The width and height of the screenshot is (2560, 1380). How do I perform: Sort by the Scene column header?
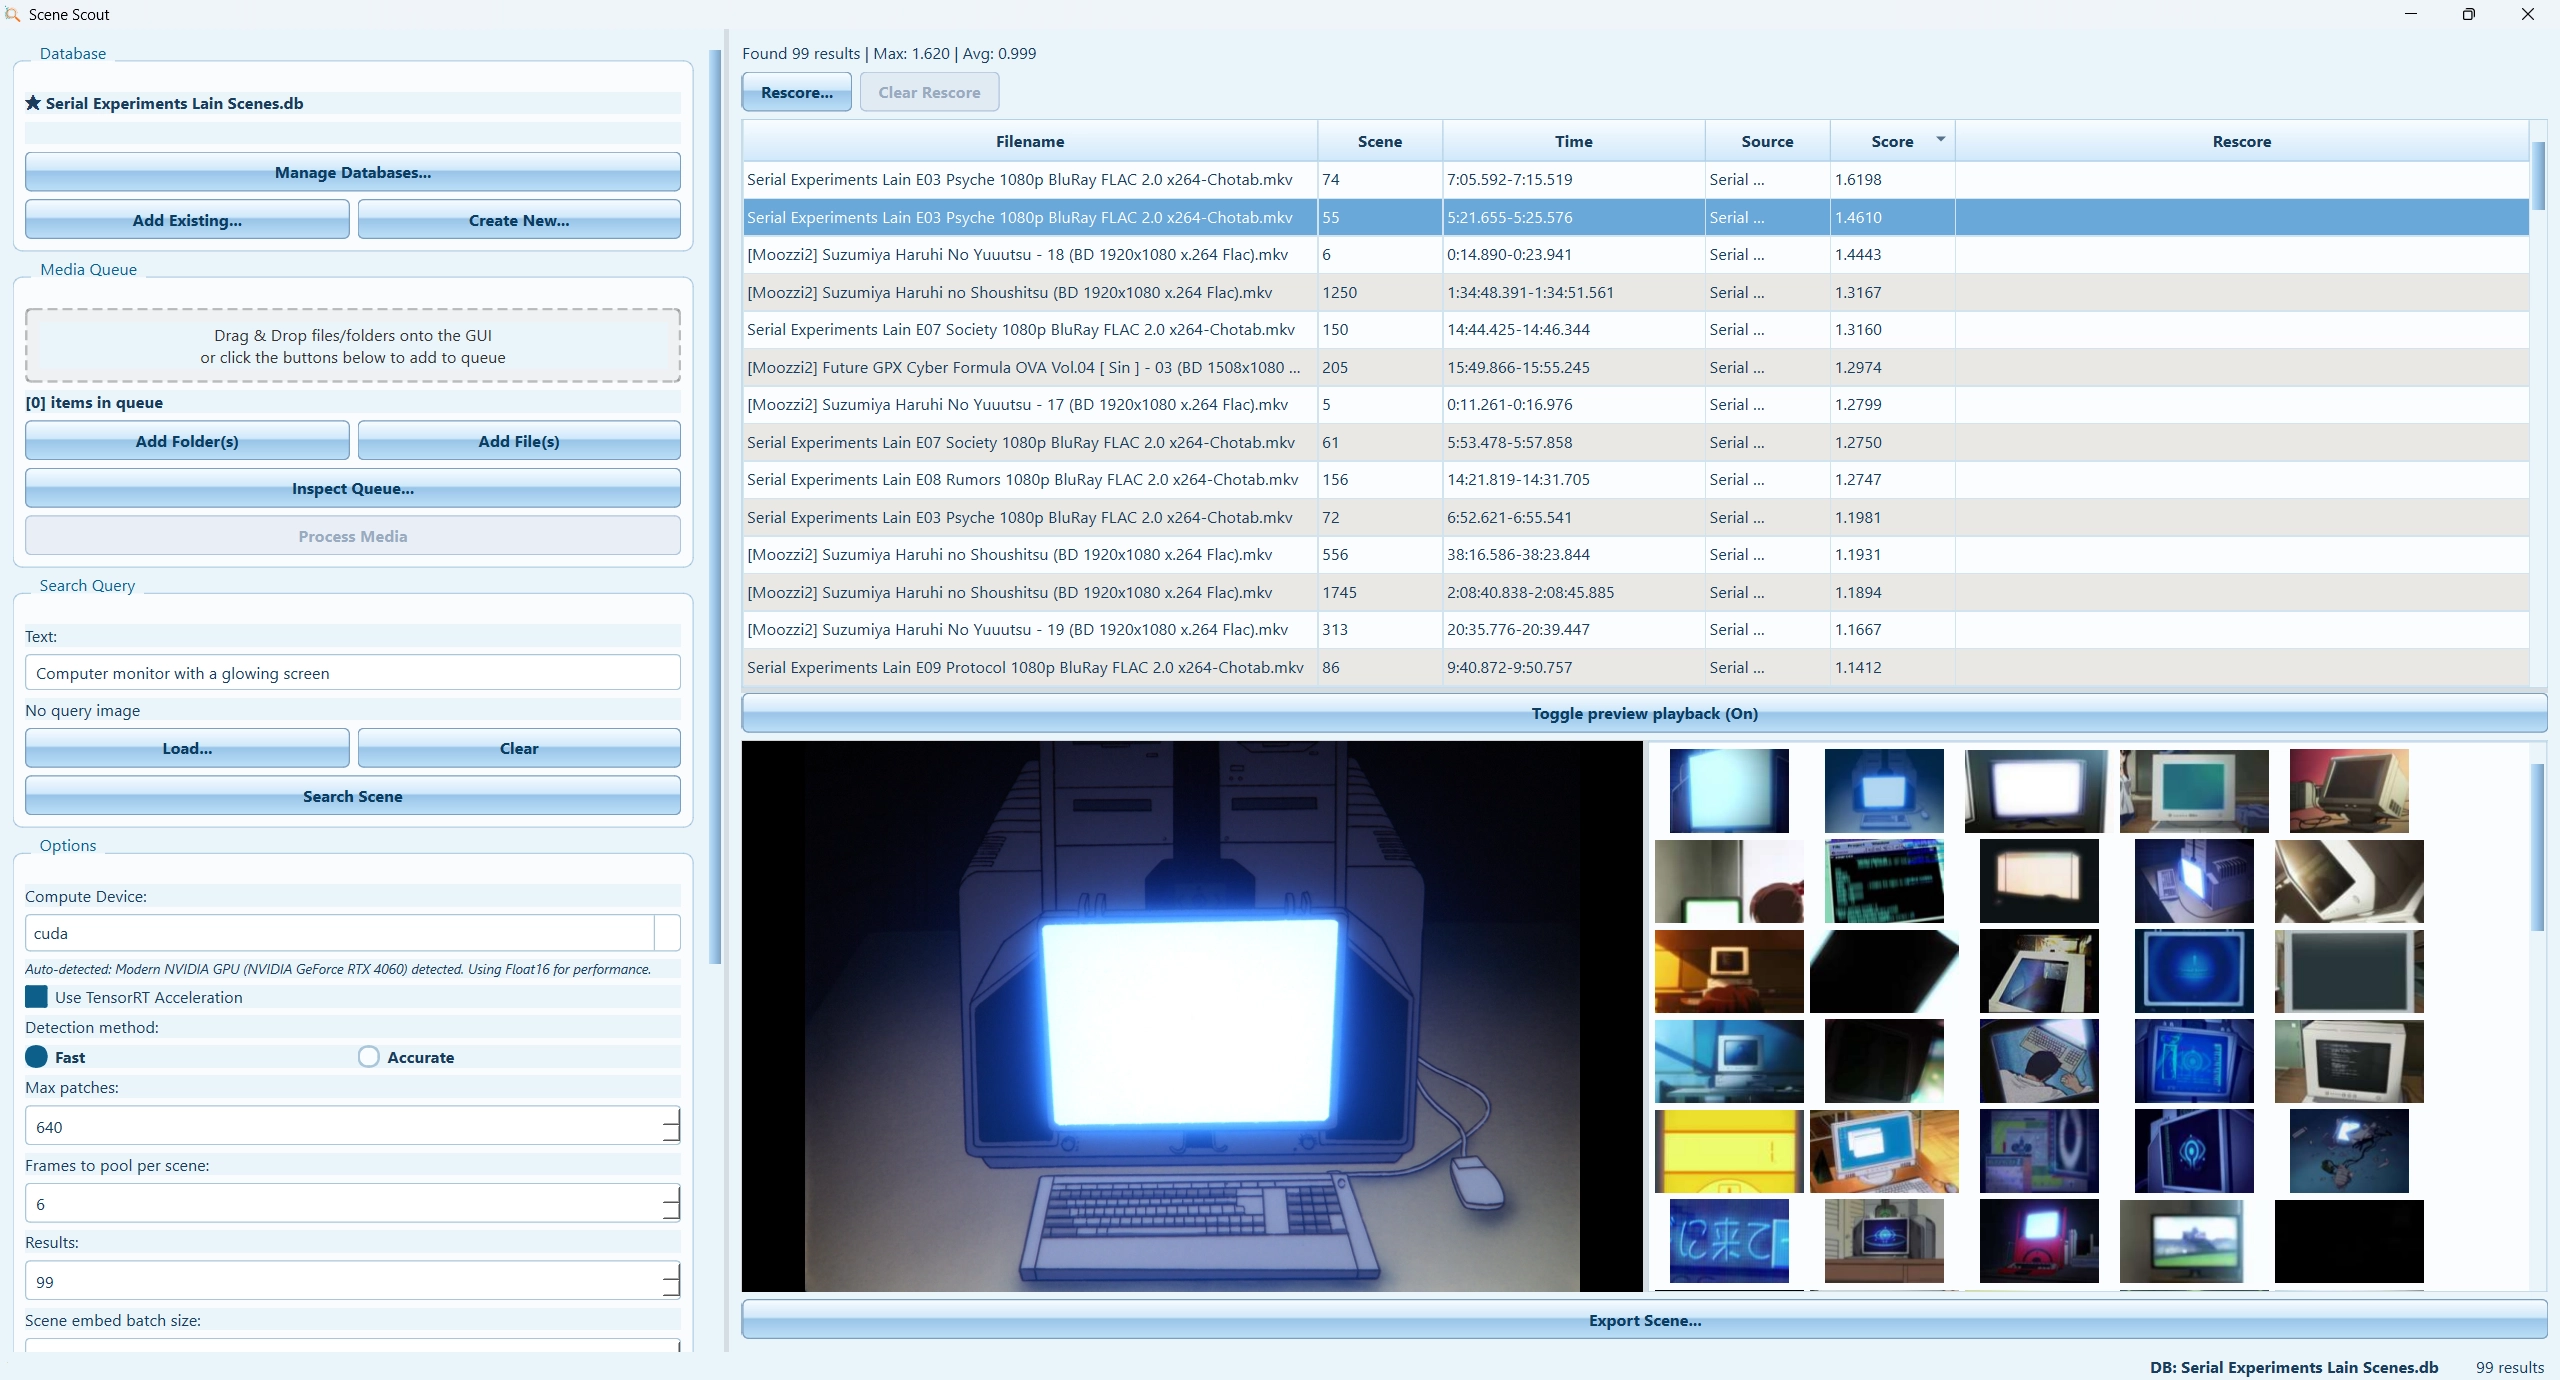click(x=1380, y=141)
